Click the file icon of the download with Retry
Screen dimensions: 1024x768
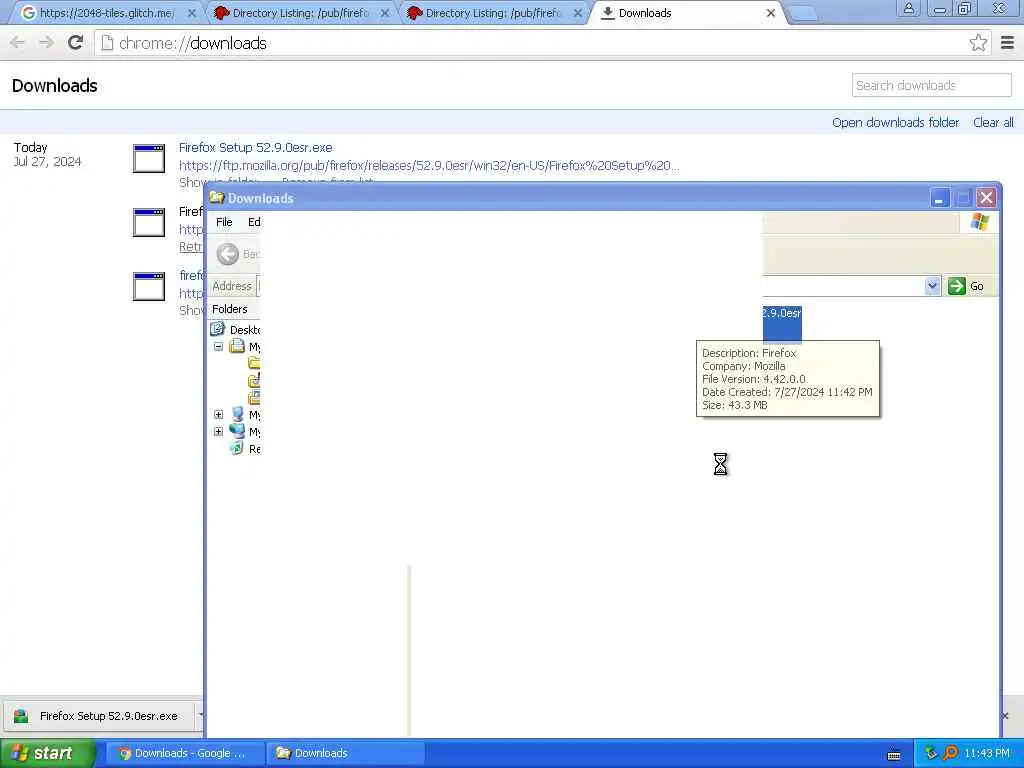tap(149, 223)
